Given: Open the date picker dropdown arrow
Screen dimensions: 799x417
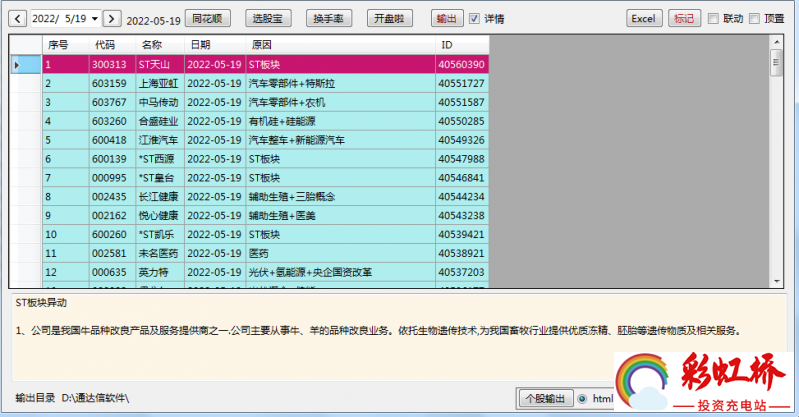Looking at the screenshot, I should click(95, 19).
